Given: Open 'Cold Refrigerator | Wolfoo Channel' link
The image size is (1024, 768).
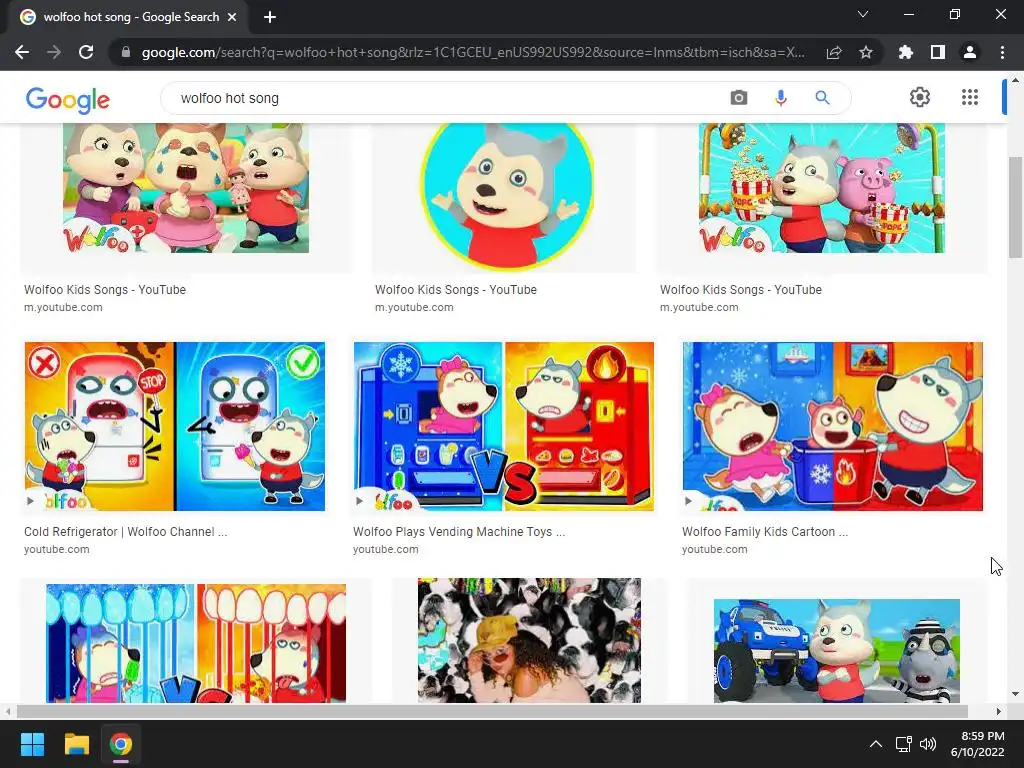Looking at the screenshot, I should pos(125,532).
